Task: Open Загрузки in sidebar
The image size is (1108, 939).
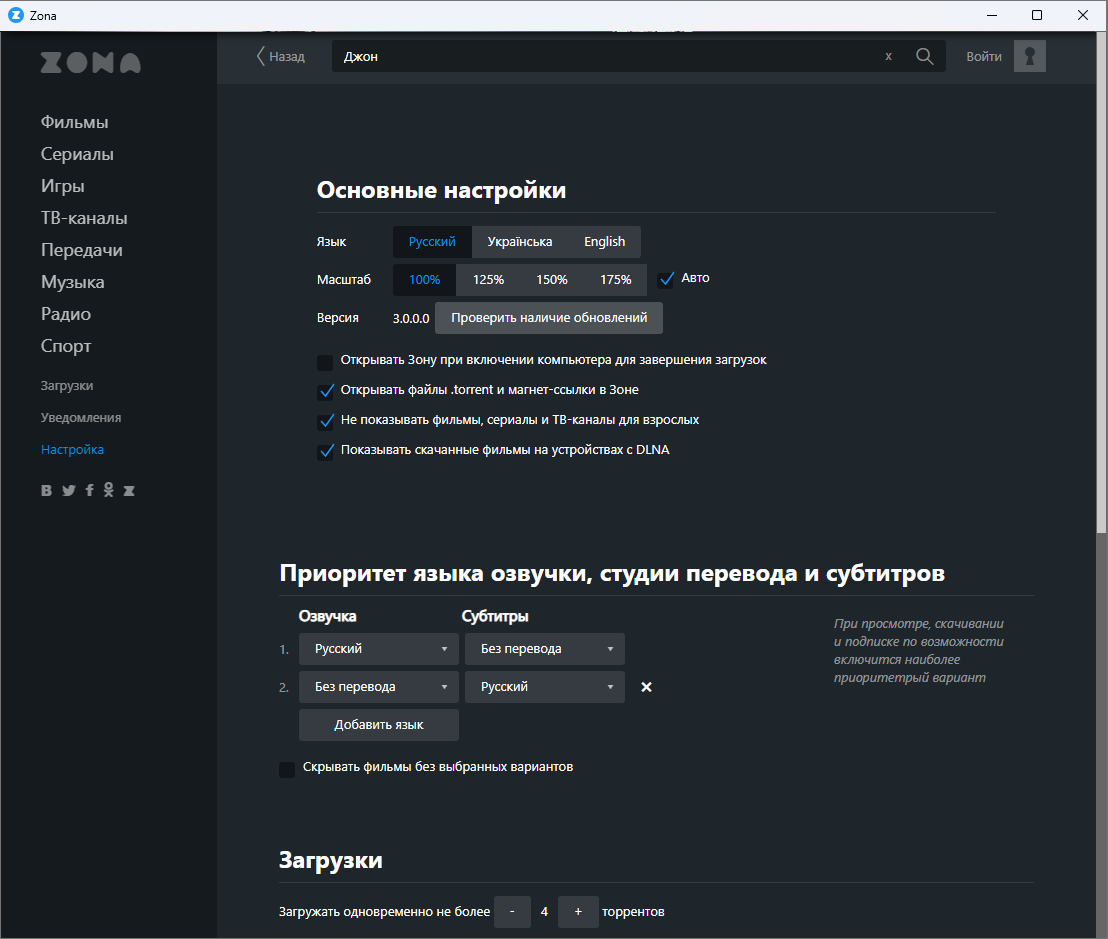Action: [66, 386]
